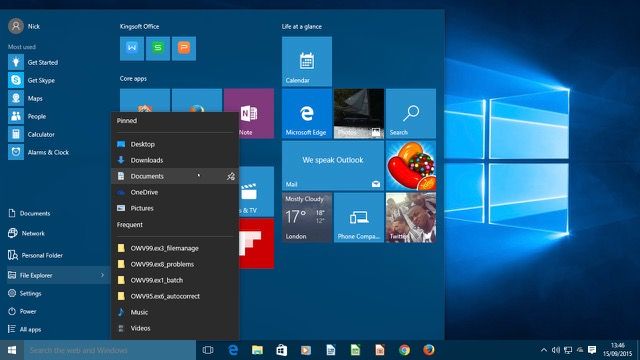This screenshot has width=640, height=360.
Task: Open Maps from most used list
Action: 25,98
